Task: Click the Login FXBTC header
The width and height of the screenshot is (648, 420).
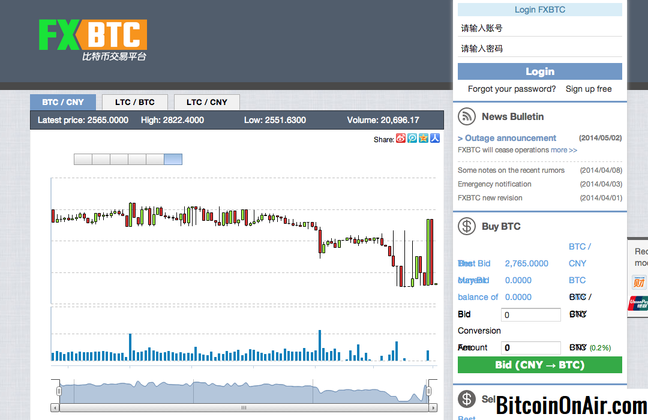Action: pos(540,10)
